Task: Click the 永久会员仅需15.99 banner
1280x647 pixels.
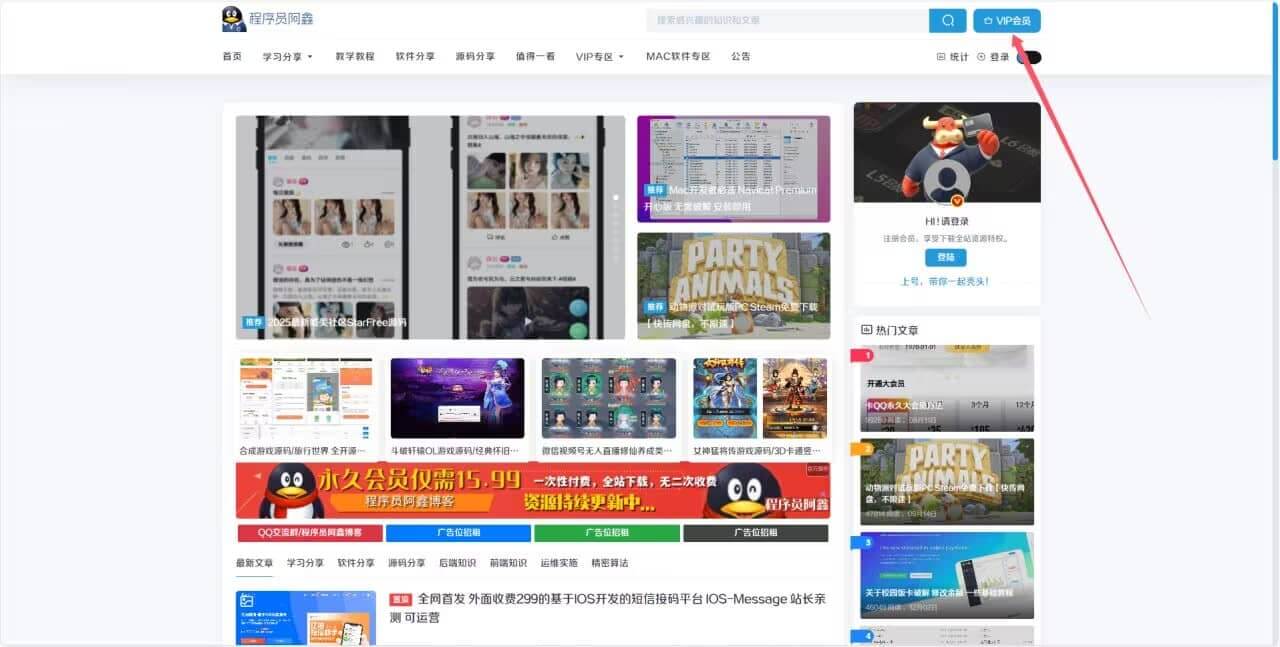Action: pos(533,490)
